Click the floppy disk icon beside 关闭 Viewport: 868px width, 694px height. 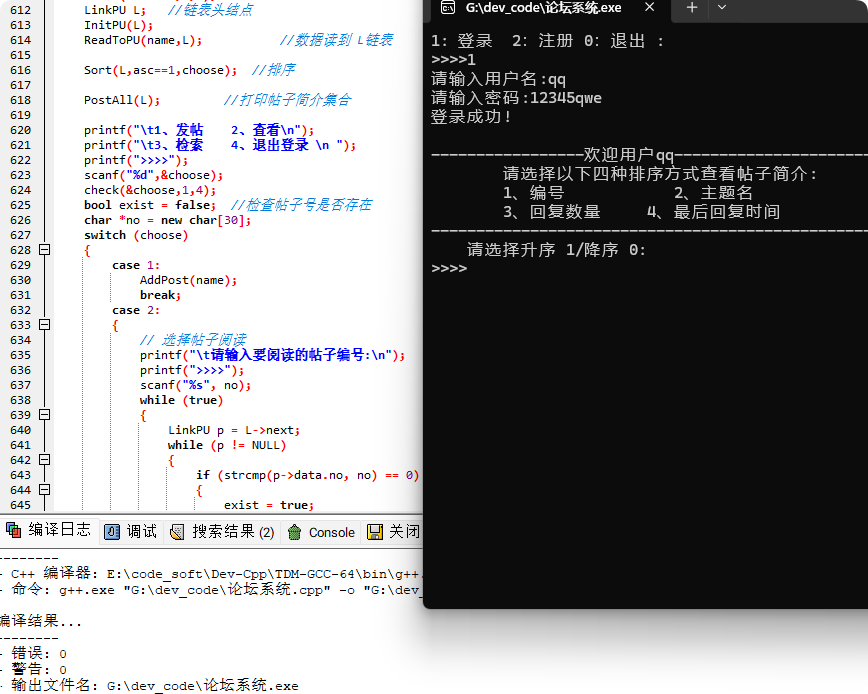pyautogui.click(x=375, y=532)
